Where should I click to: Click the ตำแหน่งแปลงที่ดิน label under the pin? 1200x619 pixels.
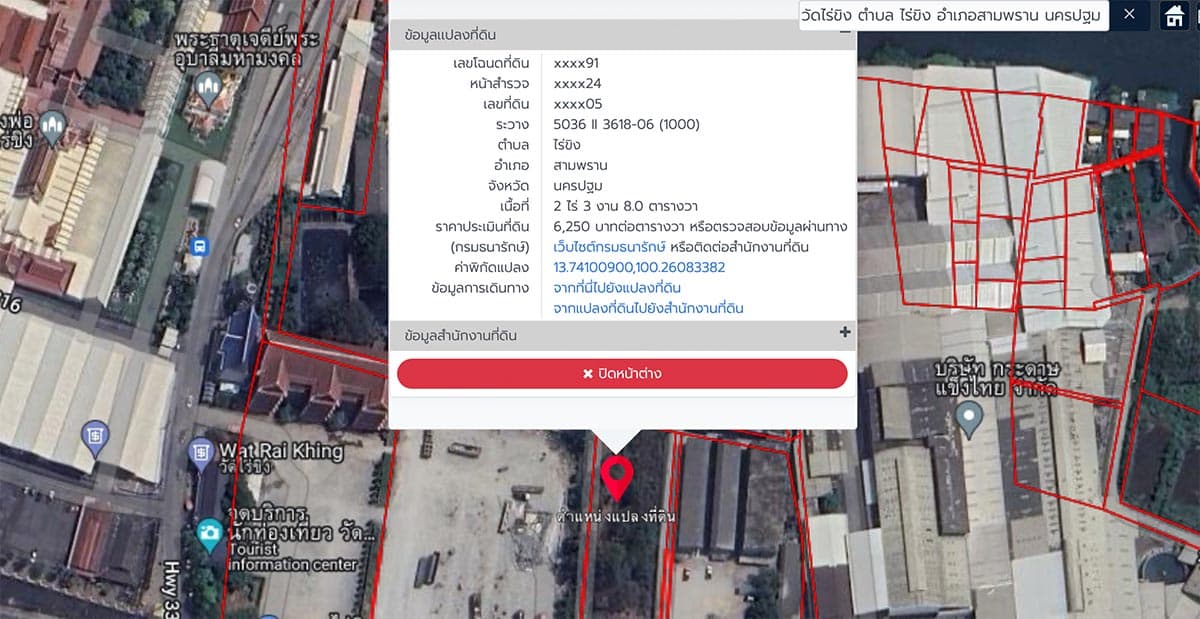(617, 517)
